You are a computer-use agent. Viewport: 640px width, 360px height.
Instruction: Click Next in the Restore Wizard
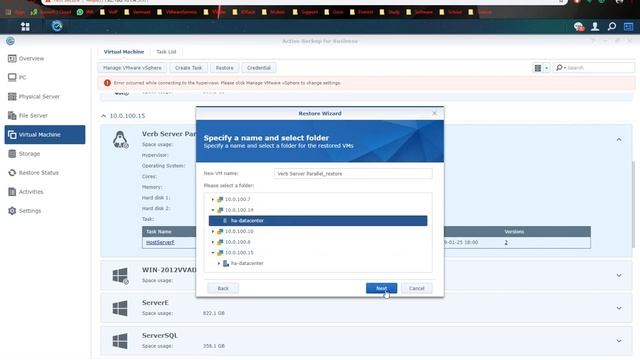[x=381, y=288]
